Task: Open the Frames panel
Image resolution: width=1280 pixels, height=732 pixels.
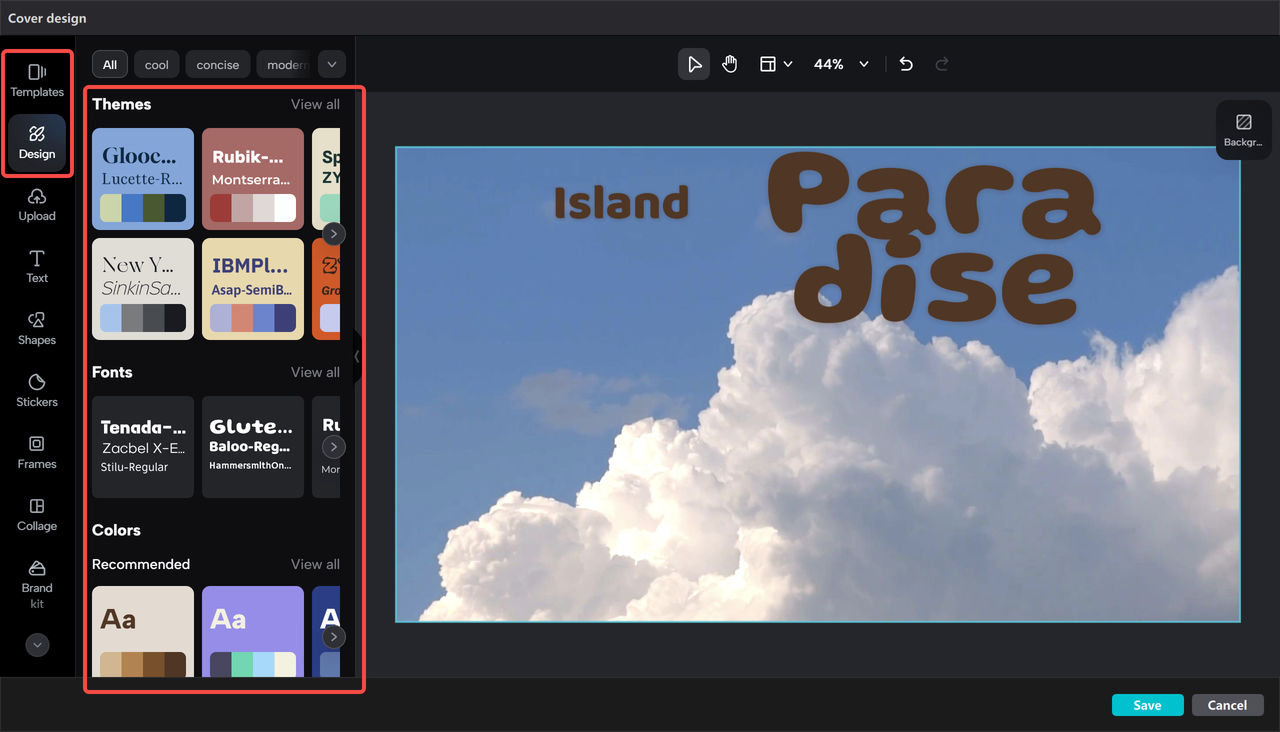Action: point(37,453)
